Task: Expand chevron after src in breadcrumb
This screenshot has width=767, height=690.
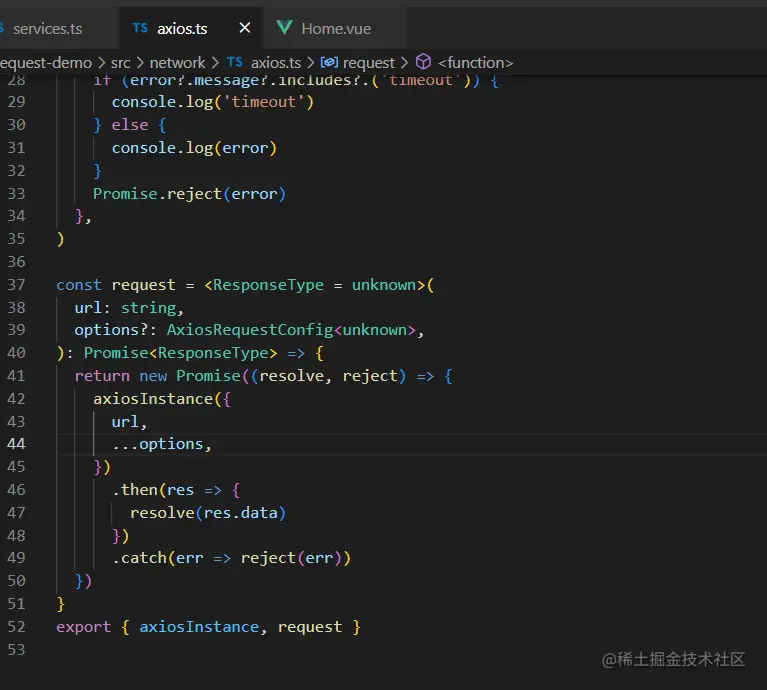Action: pos(140,63)
